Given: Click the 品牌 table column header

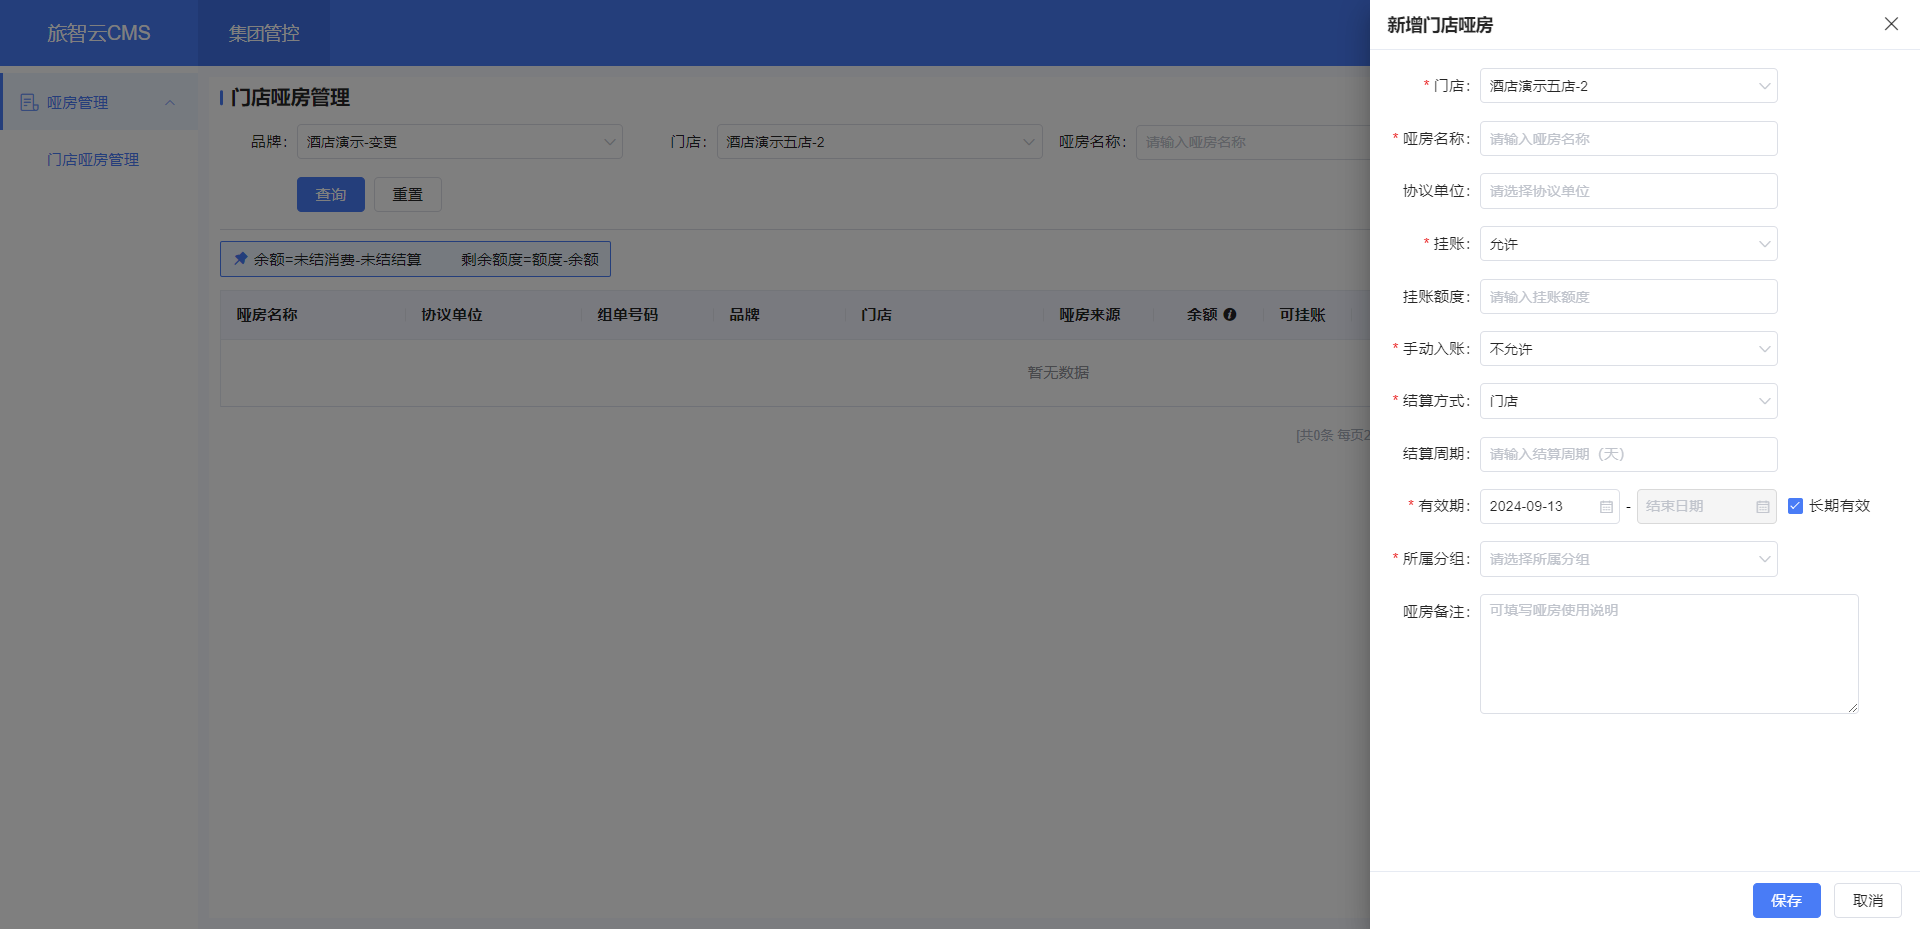Looking at the screenshot, I should [744, 315].
